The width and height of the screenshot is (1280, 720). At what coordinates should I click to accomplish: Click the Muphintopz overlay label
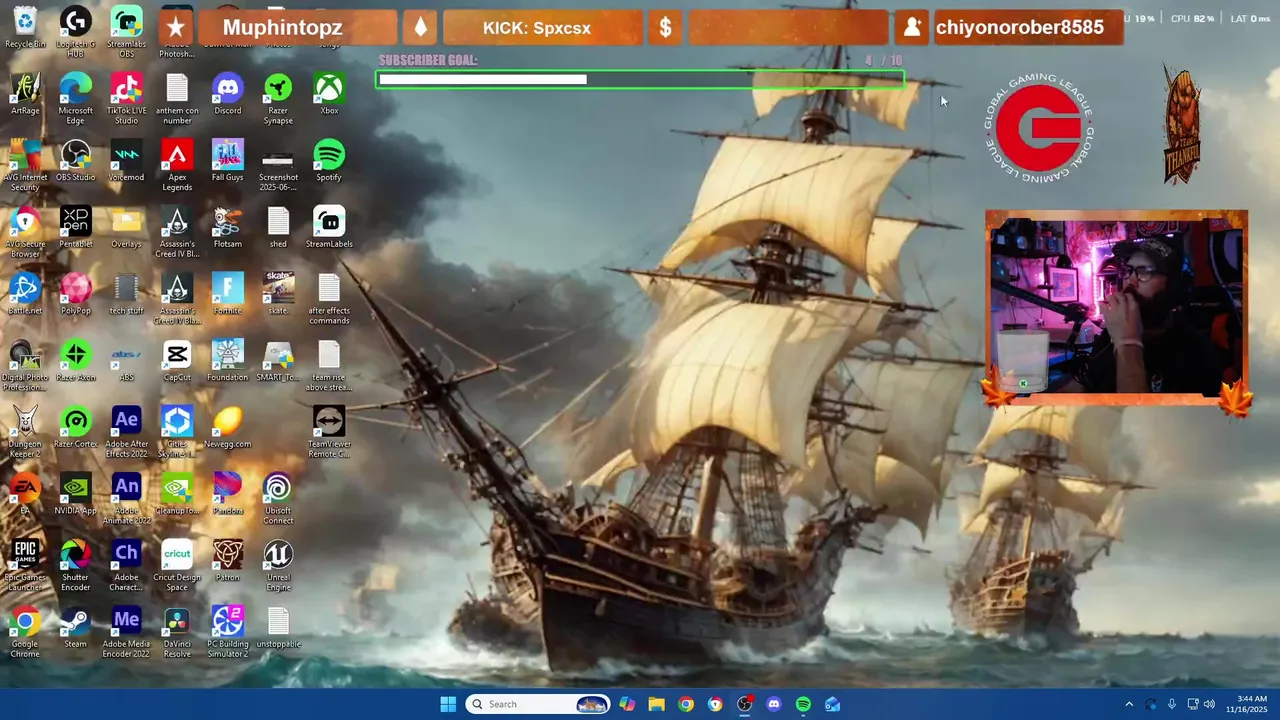tap(282, 28)
